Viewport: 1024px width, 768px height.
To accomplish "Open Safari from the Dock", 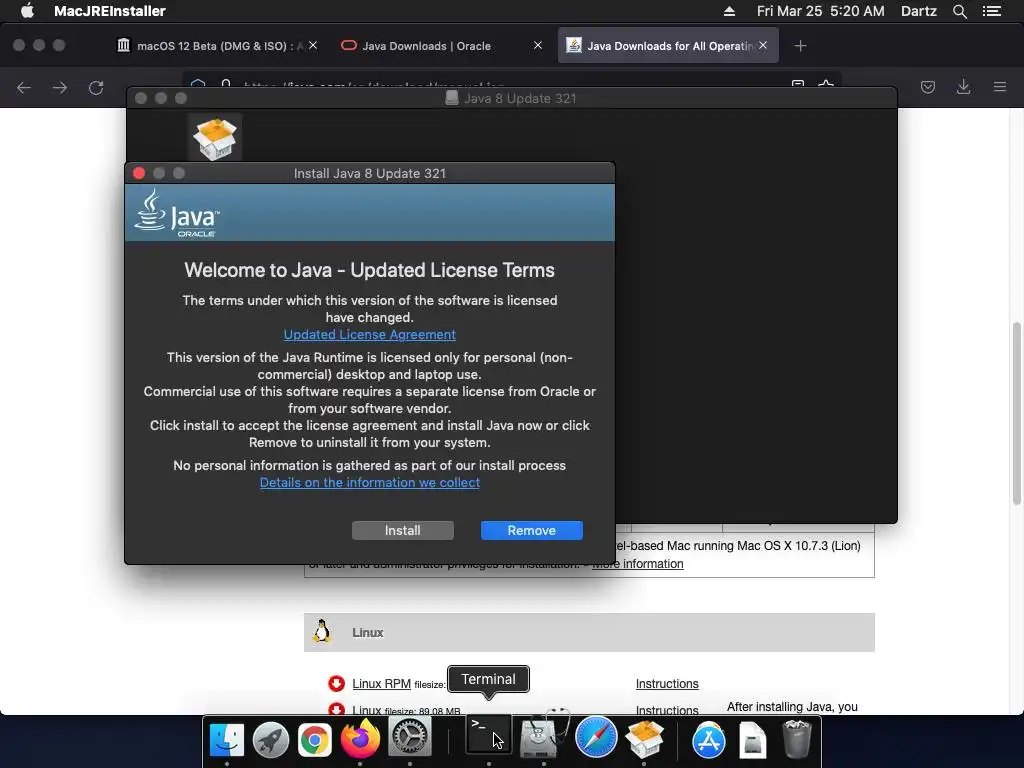I will coord(596,737).
